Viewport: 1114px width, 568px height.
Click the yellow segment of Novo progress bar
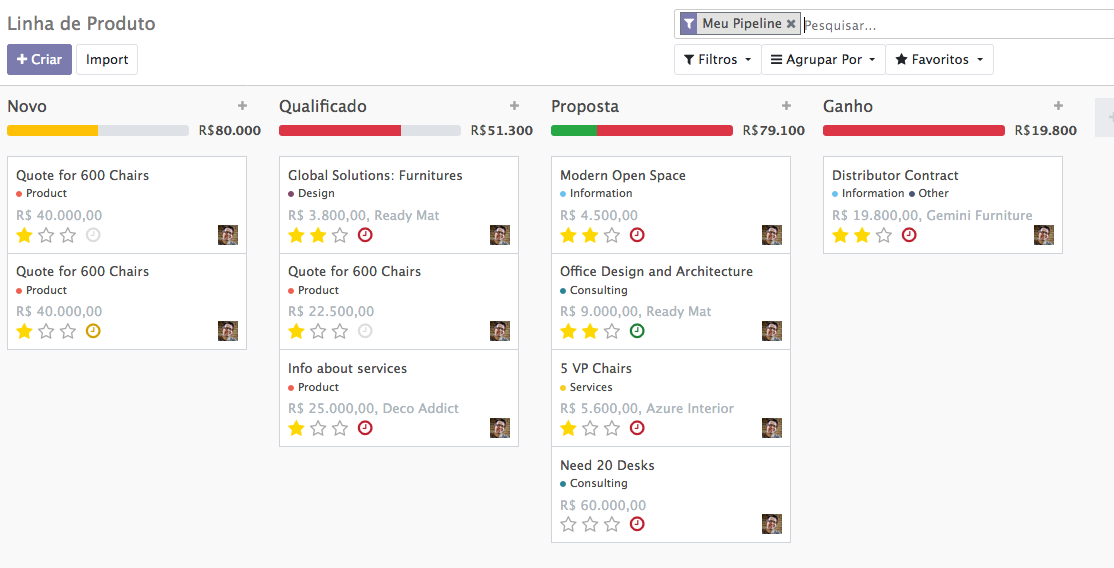tap(53, 131)
